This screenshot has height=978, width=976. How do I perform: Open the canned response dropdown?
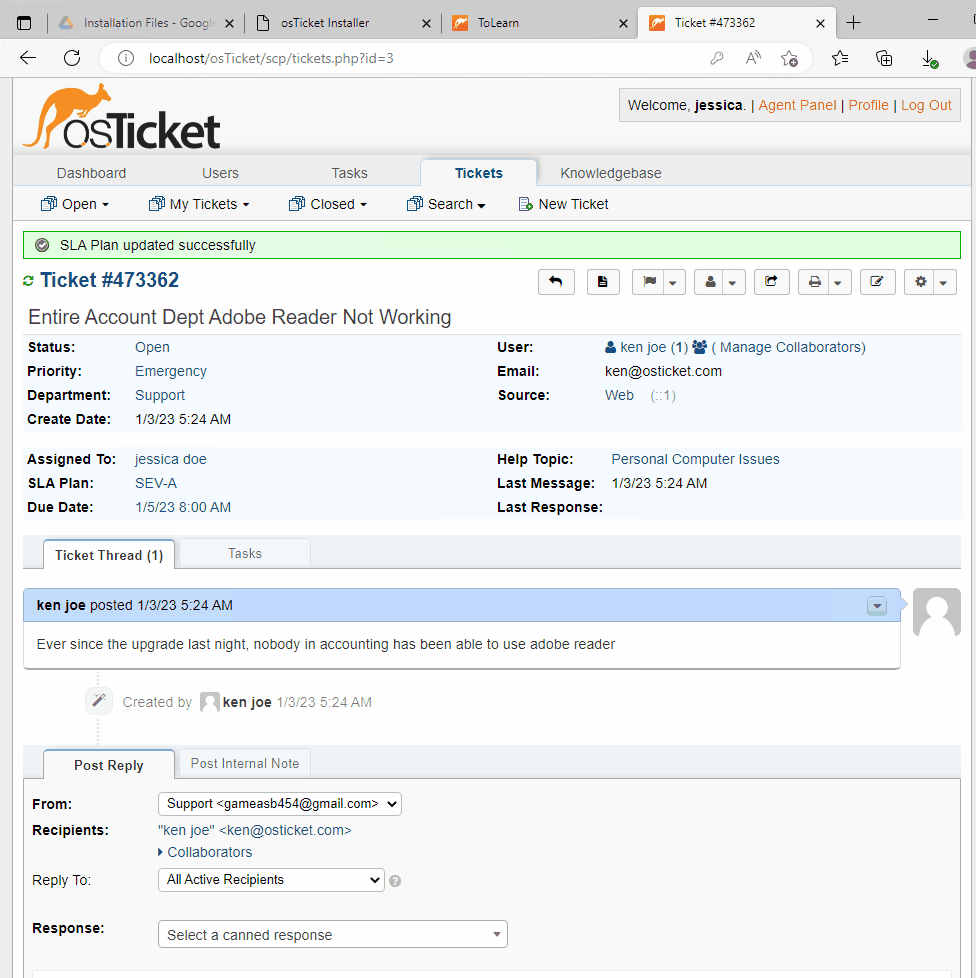pos(332,934)
